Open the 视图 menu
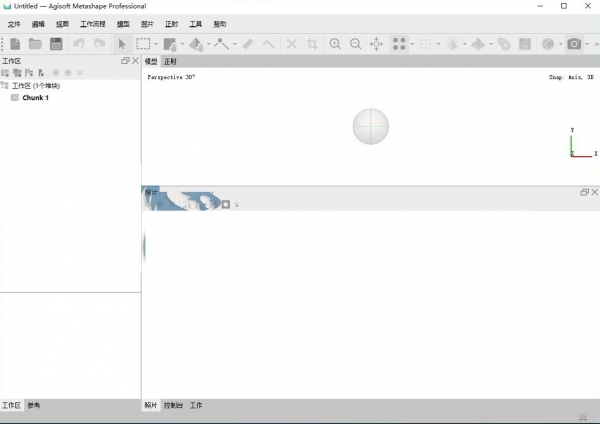This screenshot has width=600, height=424. coord(62,24)
